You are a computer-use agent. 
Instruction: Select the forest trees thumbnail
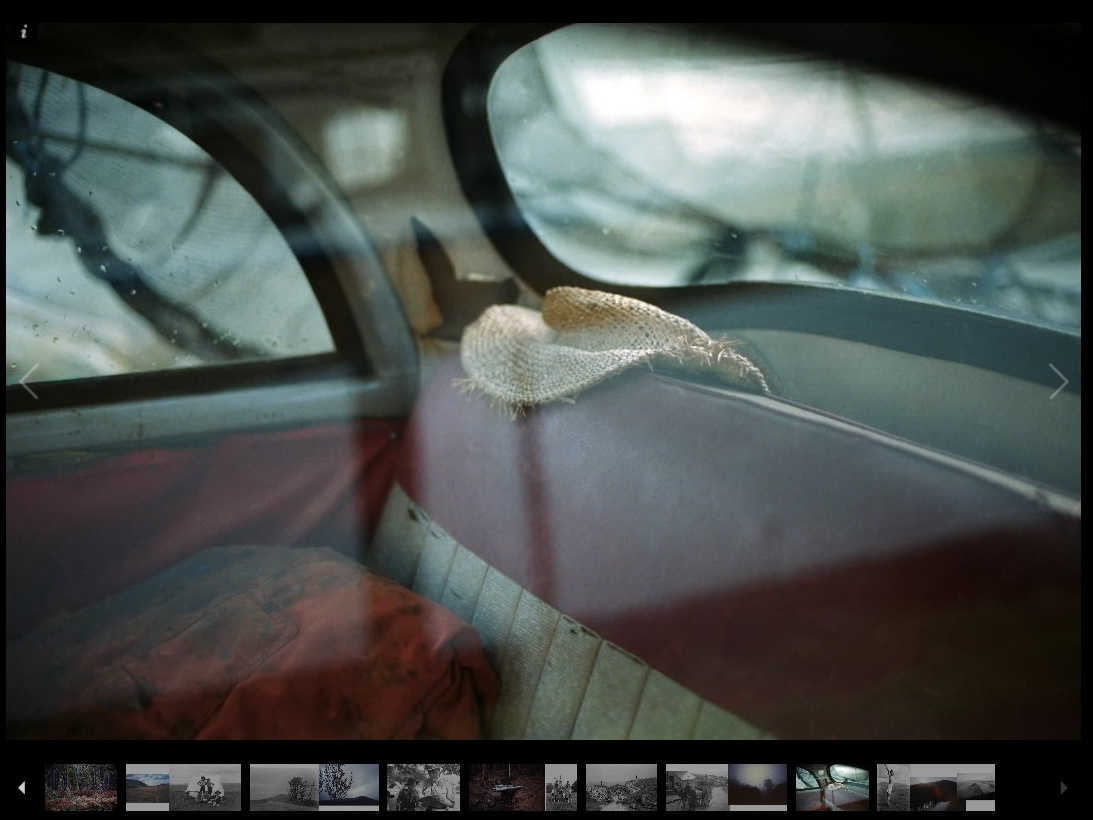81,787
